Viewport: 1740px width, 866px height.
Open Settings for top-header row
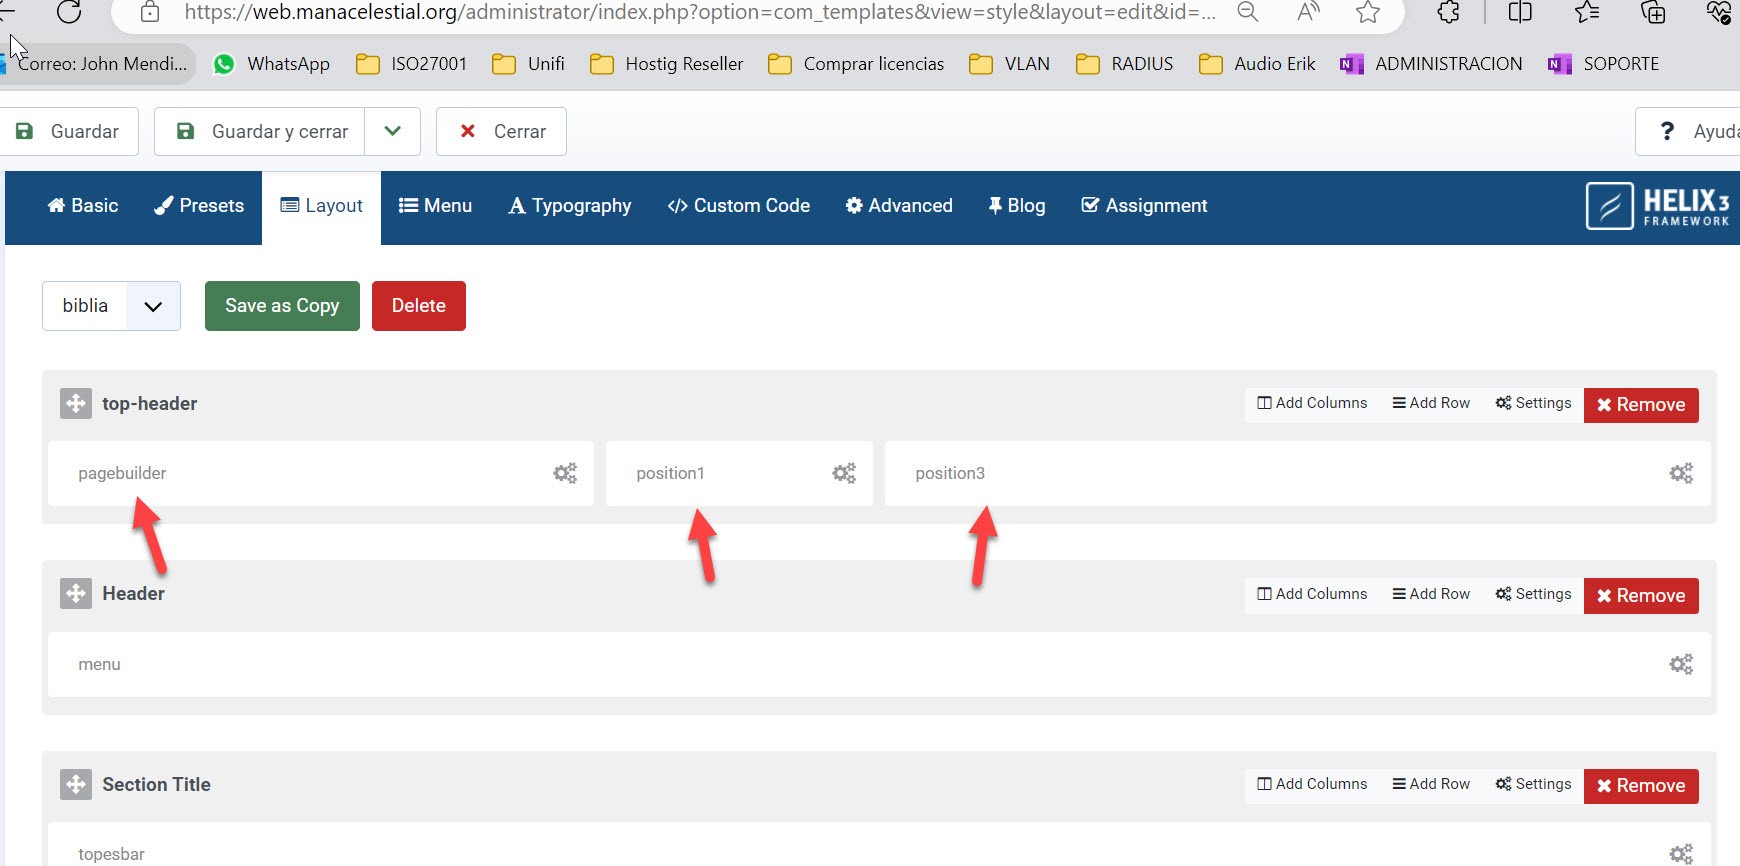(x=1533, y=403)
